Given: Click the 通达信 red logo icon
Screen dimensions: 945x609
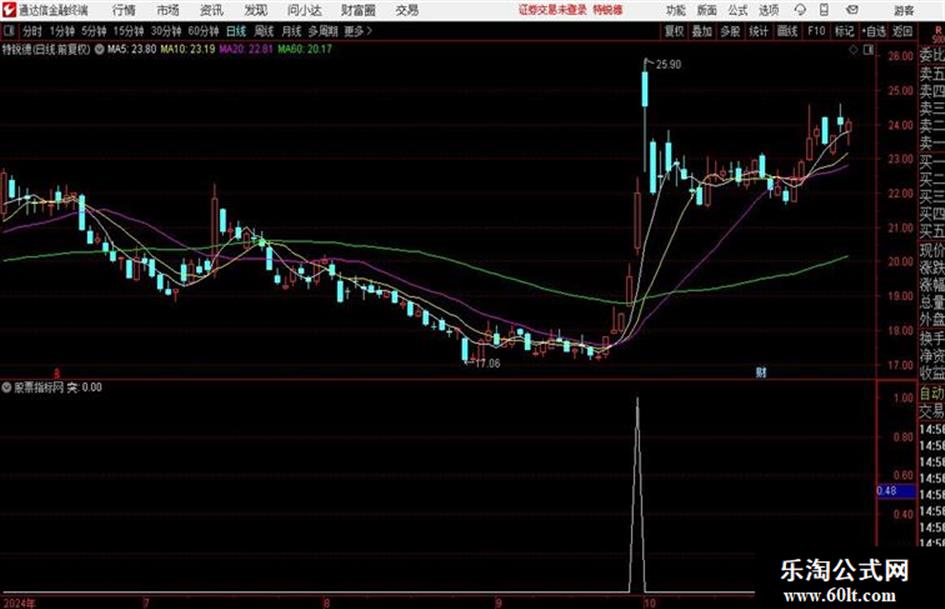Looking at the screenshot, I should pyautogui.click(x=9, y=10).
